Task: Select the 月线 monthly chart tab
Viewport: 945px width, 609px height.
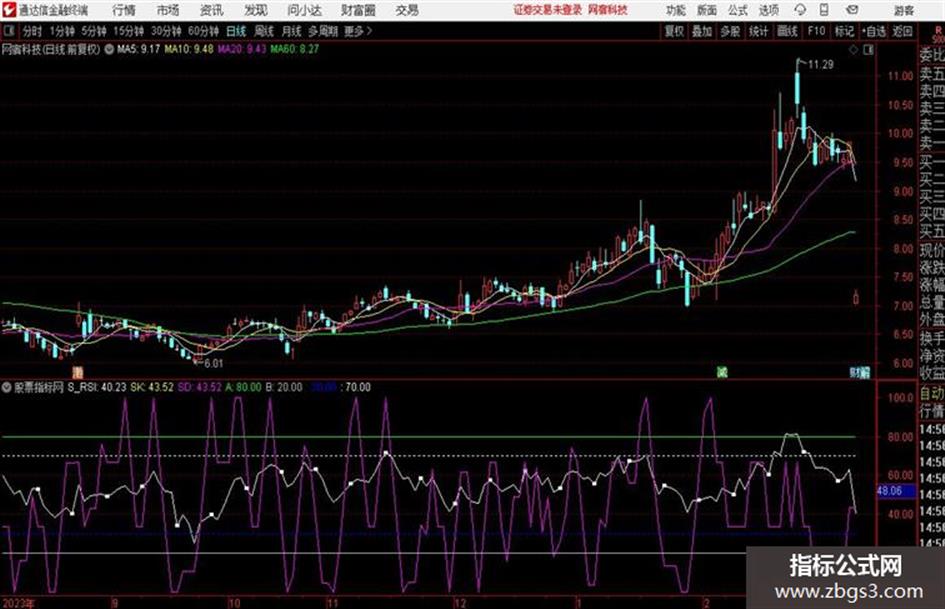Action: pos(292,31)
